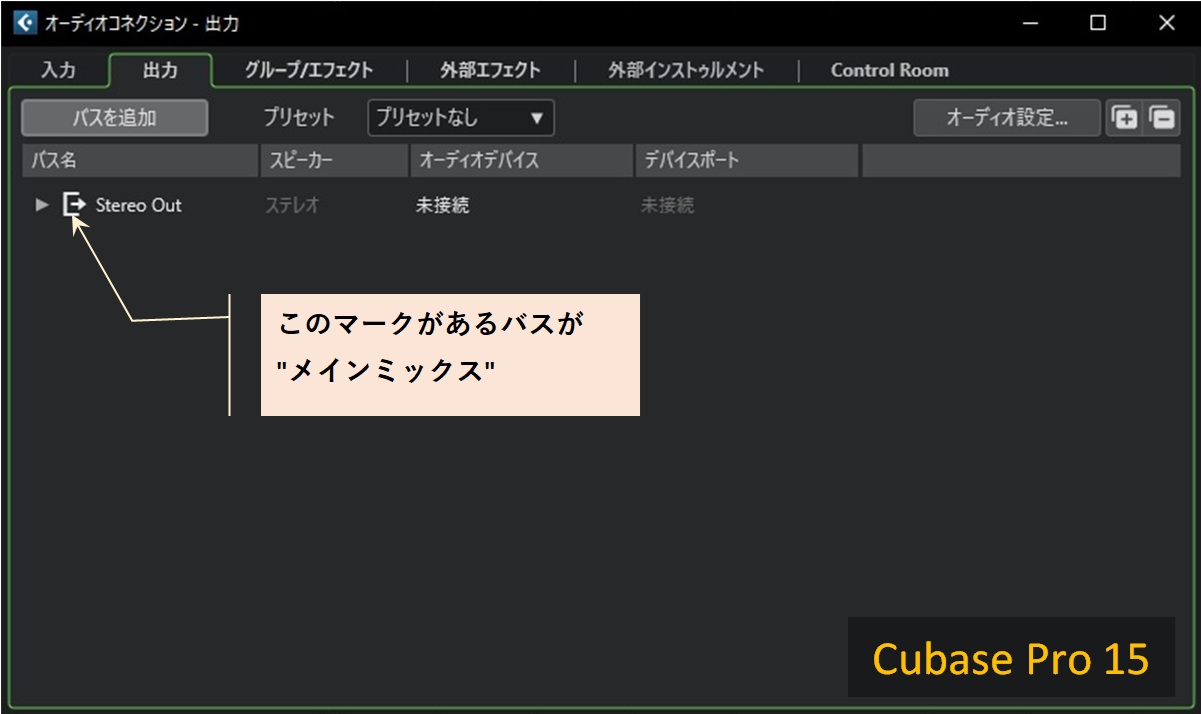Click the main mix arrow icon beside Stereo Out
Image resolution: width=1201 pixels, height=714 pixels.
coord(75,204)
